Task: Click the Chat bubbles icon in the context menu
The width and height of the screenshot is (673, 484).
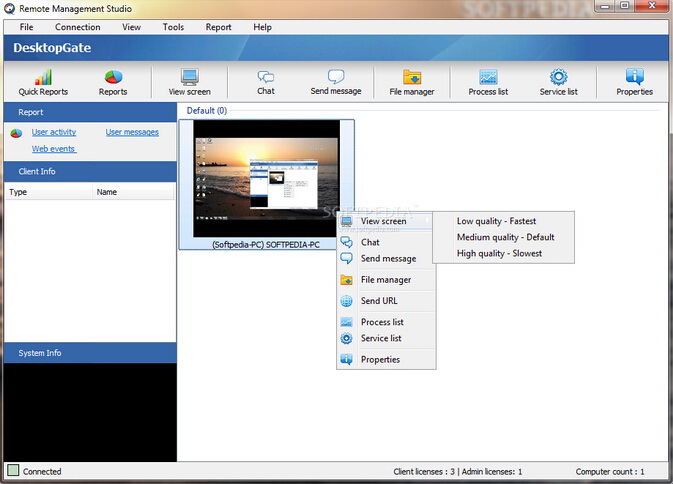Action: coord(346,242)
